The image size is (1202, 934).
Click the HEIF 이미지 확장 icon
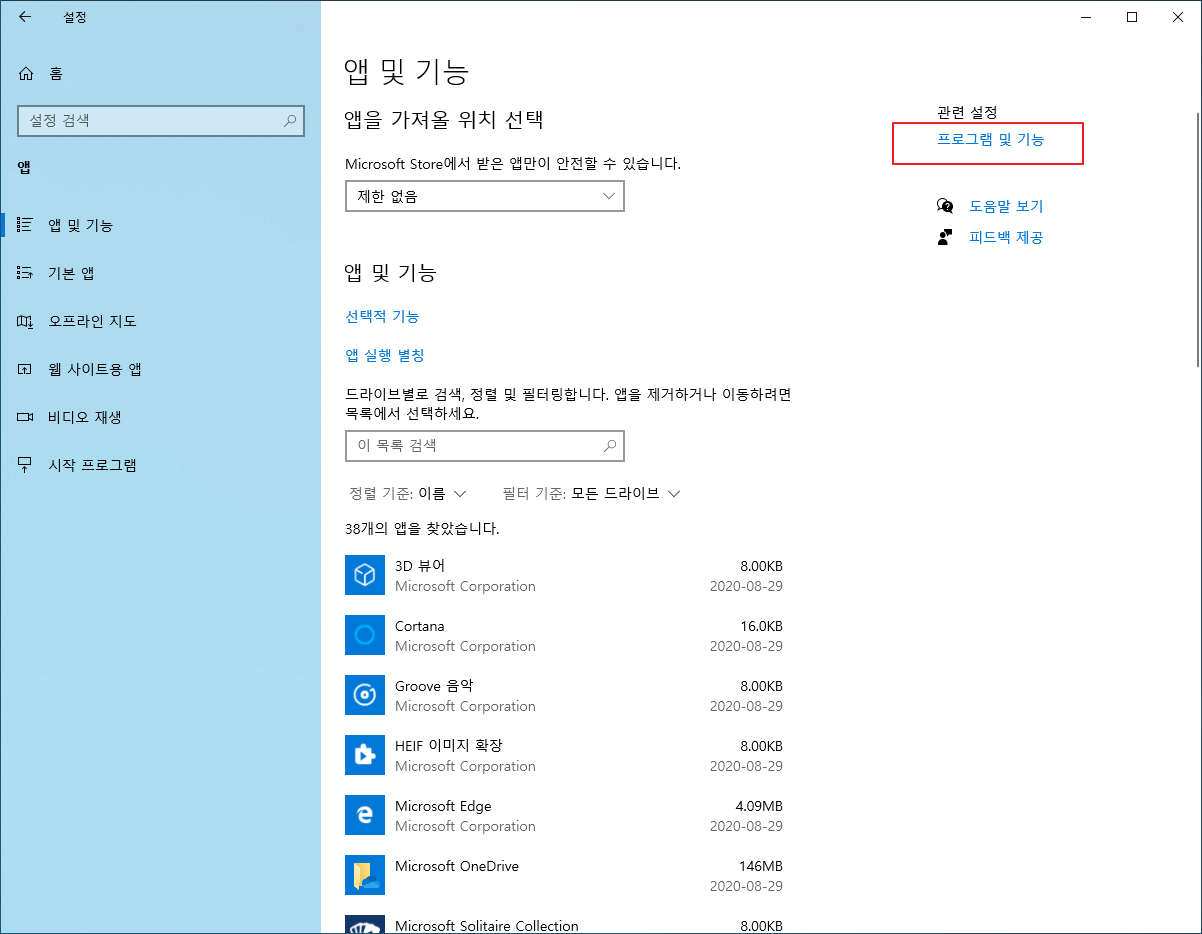click(x=365, y=755)
